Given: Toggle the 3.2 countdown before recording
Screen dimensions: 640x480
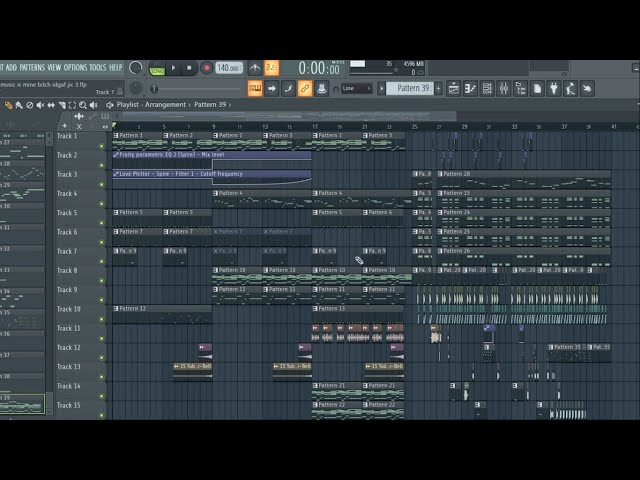Looking at the screenshot, I should pos(272,68).
